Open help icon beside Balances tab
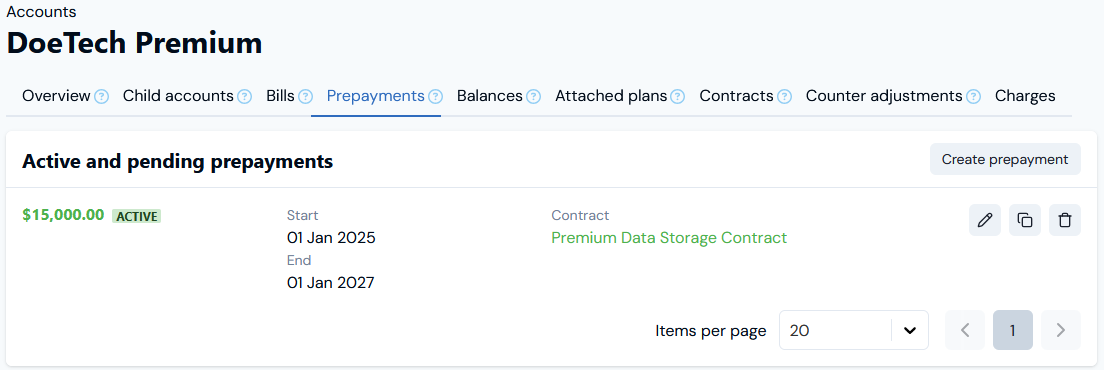Screen dimensions: 1104x370 [533, 96]
